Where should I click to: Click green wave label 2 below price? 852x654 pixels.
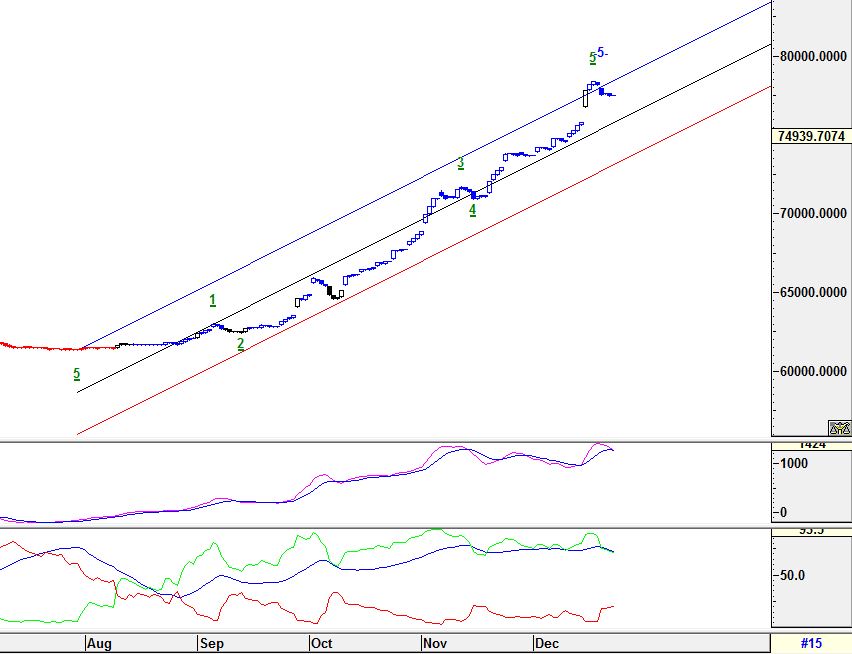240,344
